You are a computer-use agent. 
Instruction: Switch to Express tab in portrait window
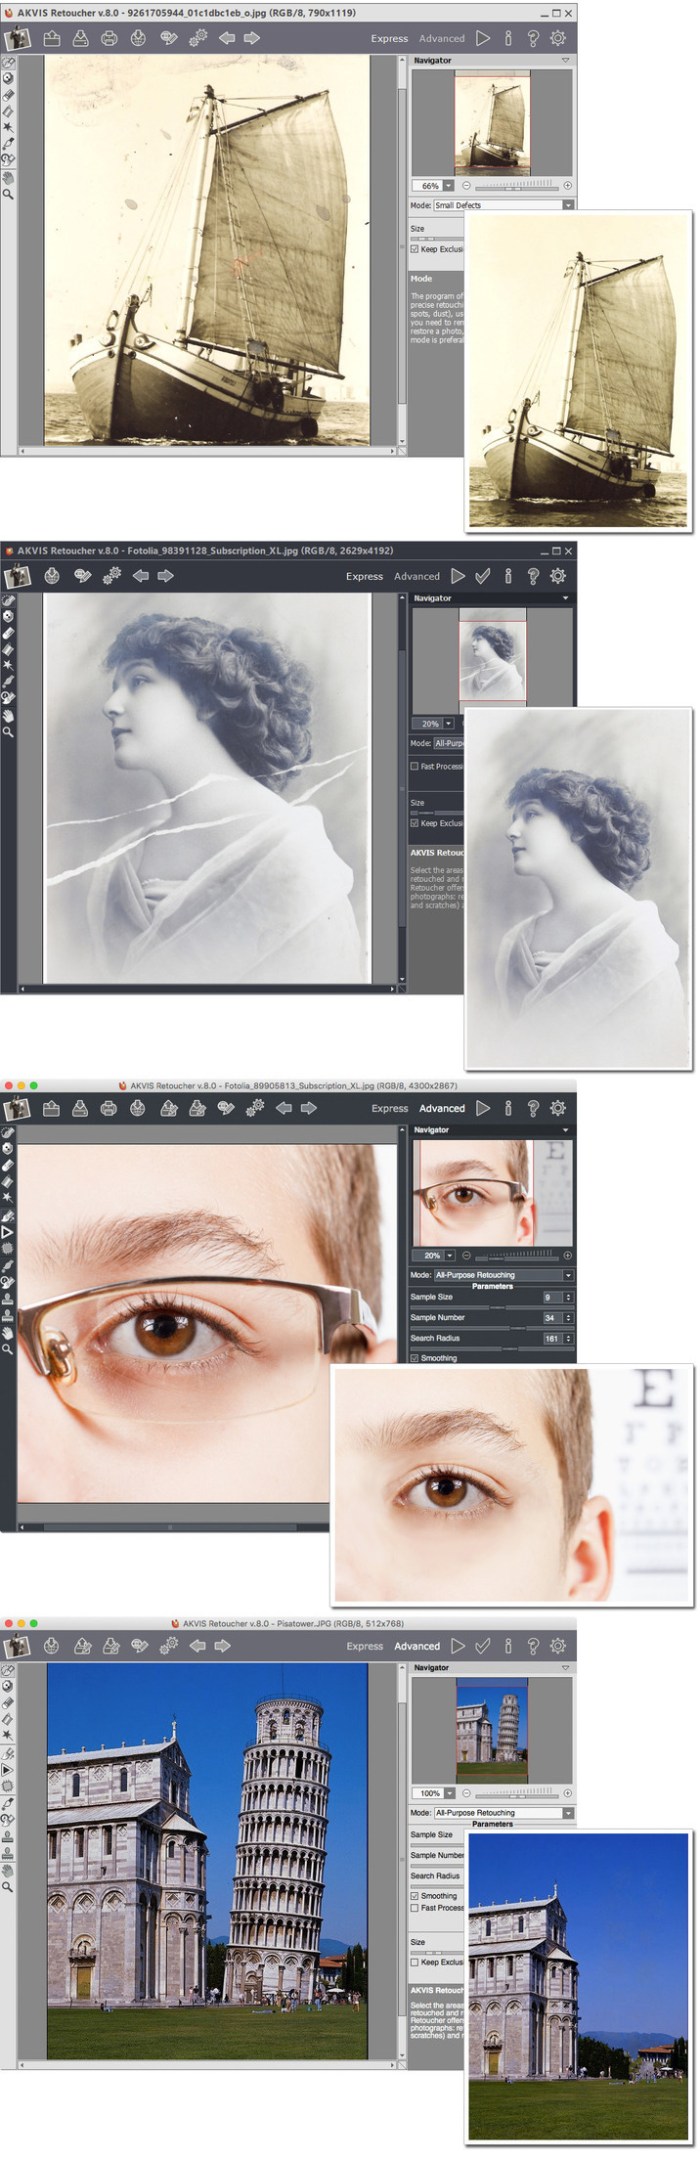(x=364, y=576)
